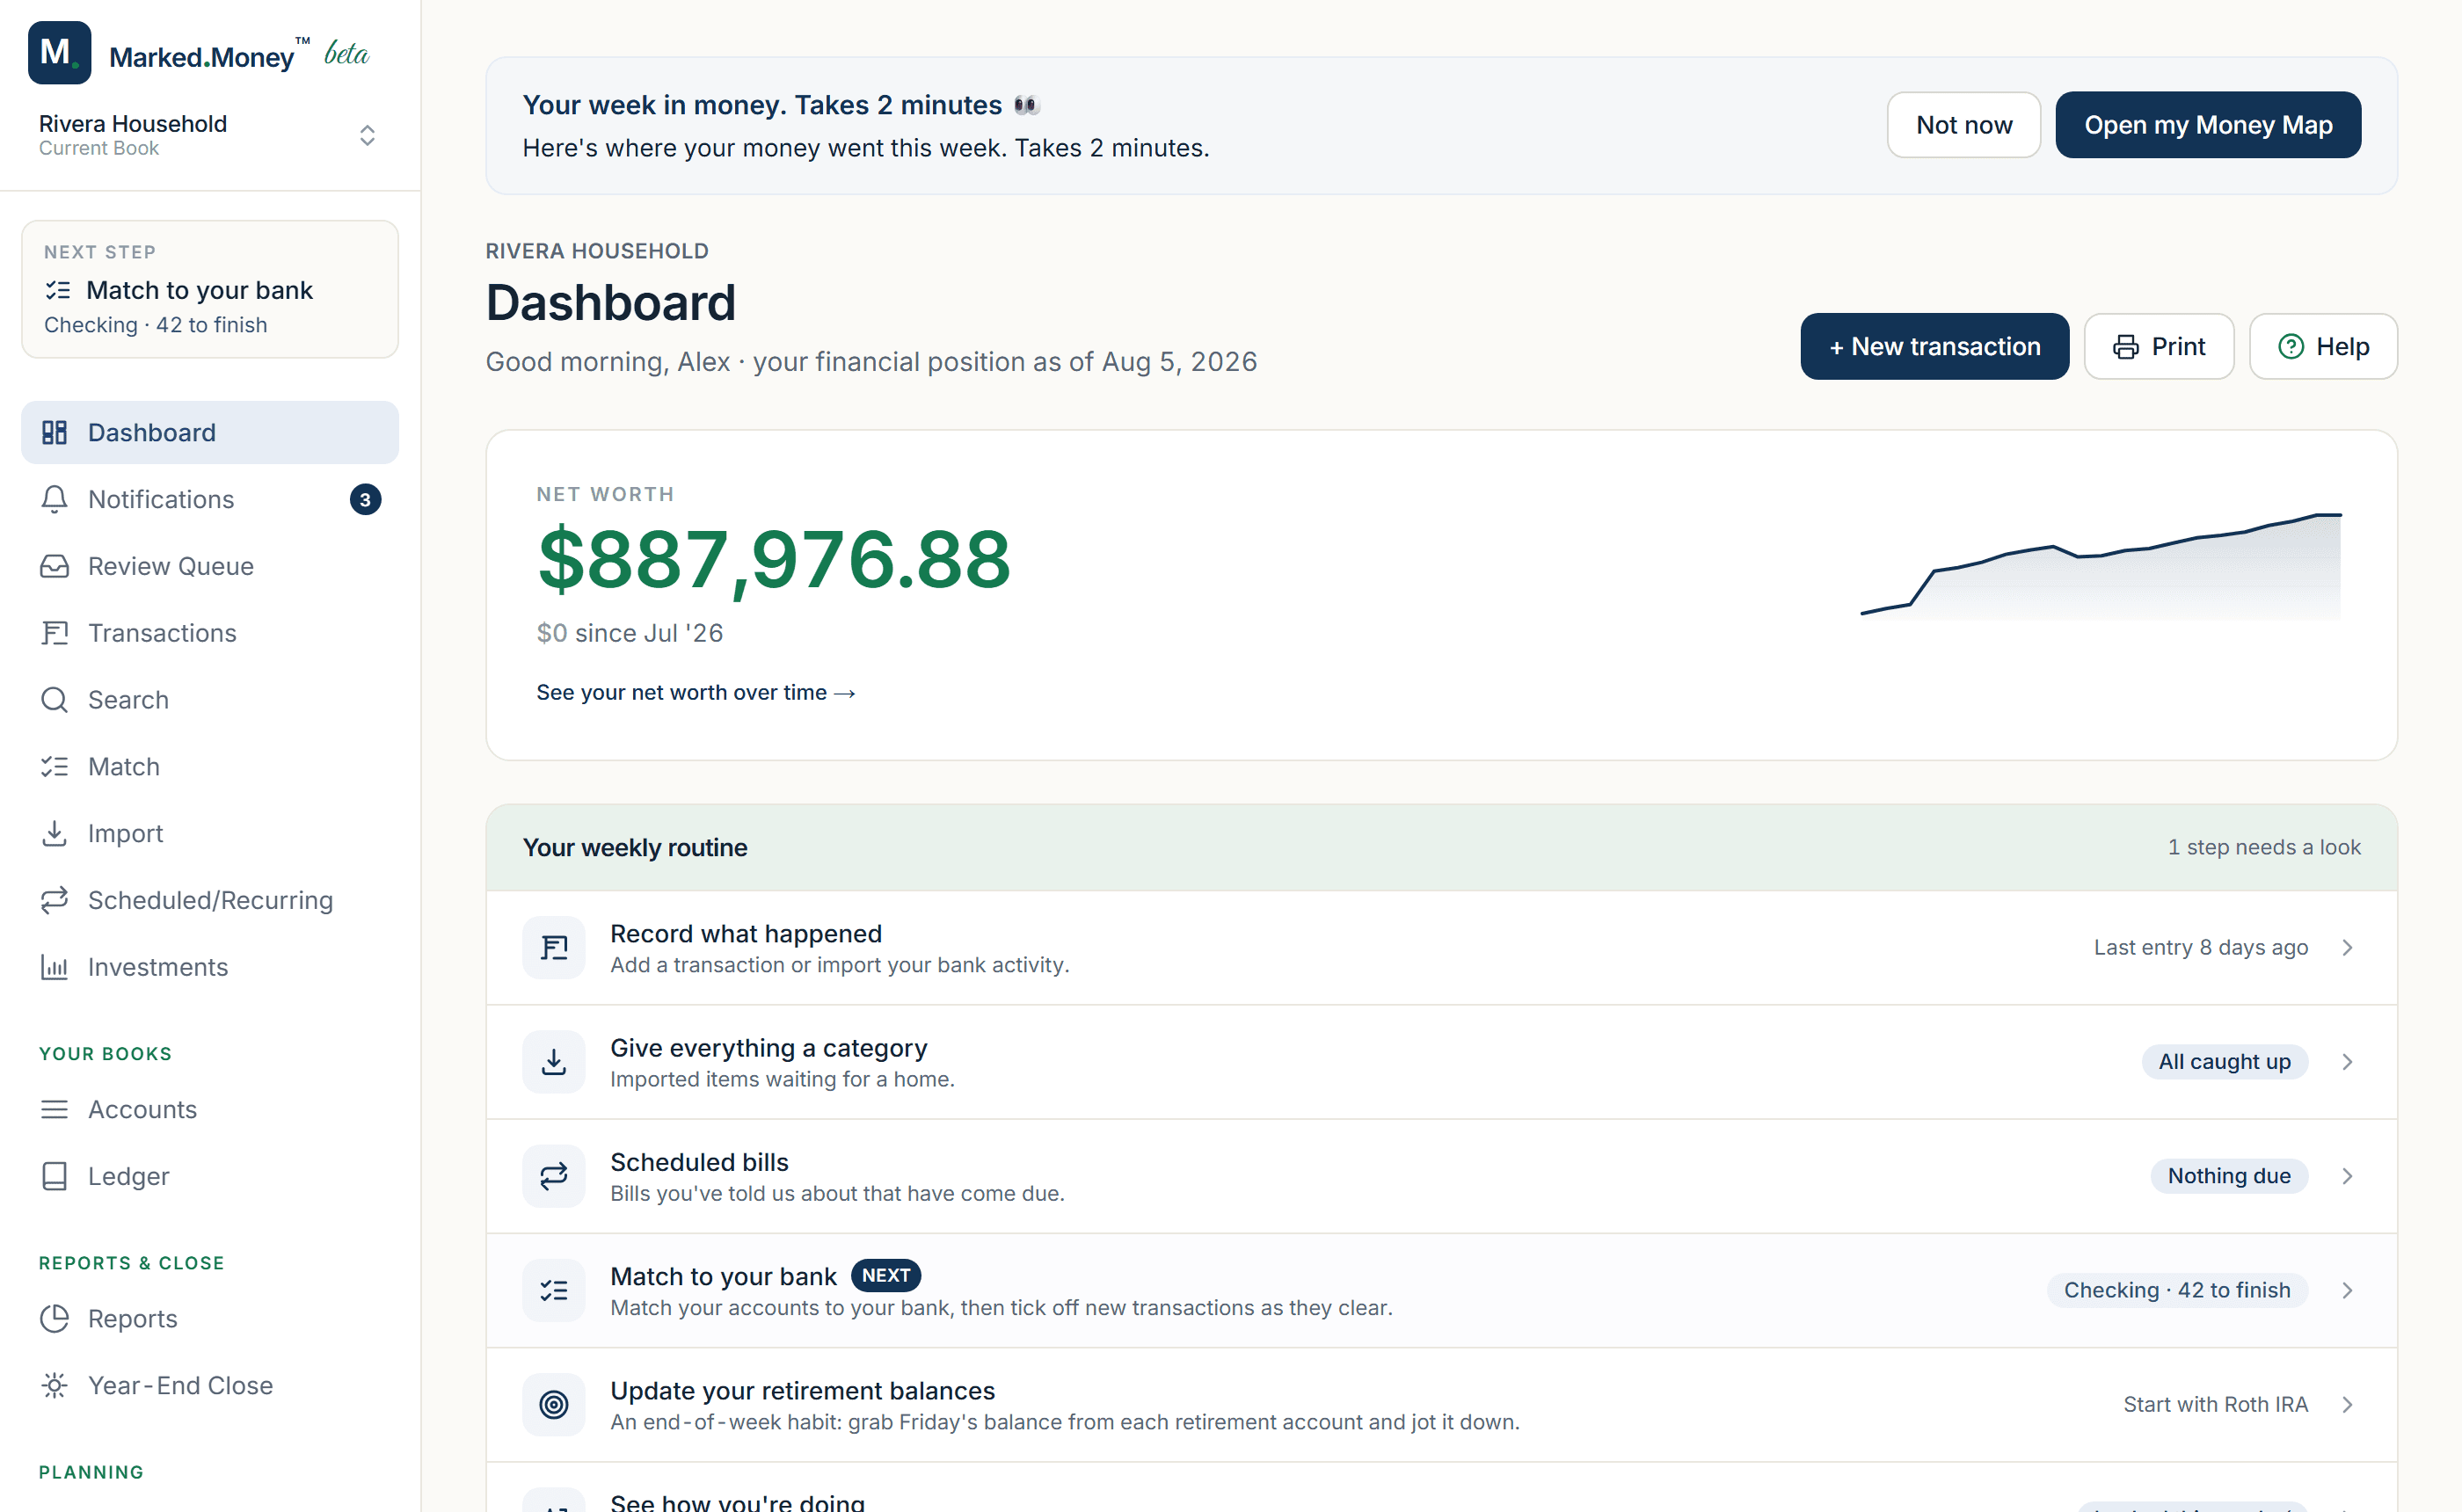Open Search in the sidebar

tap(209, 699)
